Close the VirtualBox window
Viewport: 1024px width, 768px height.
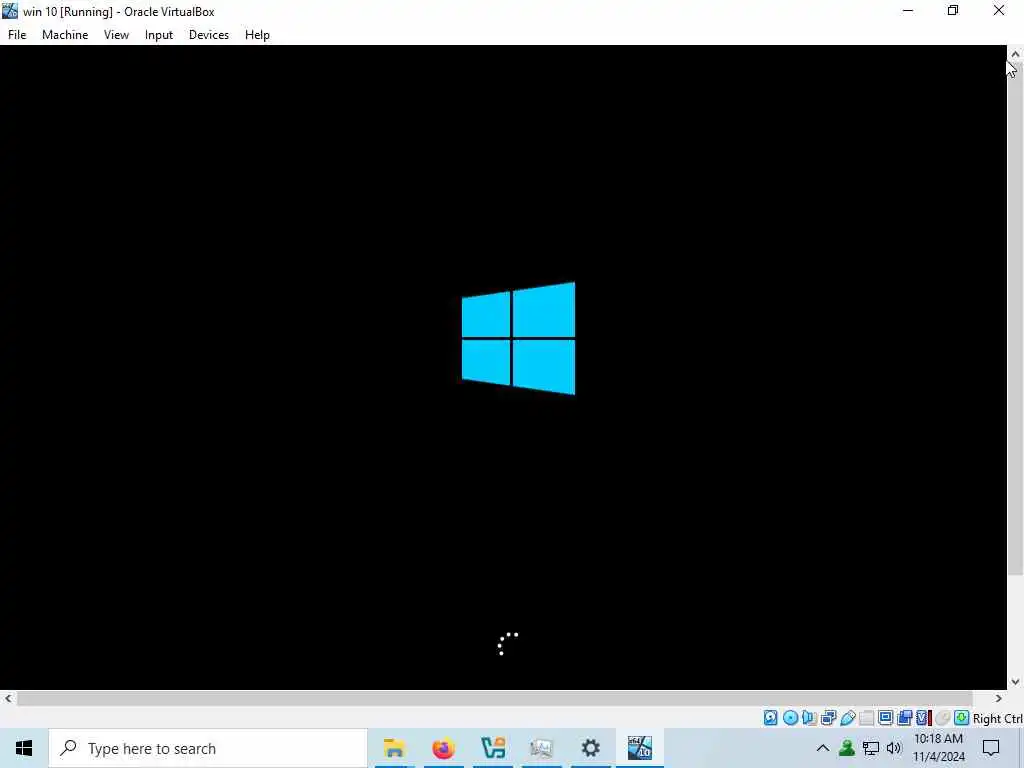point(999,10)
